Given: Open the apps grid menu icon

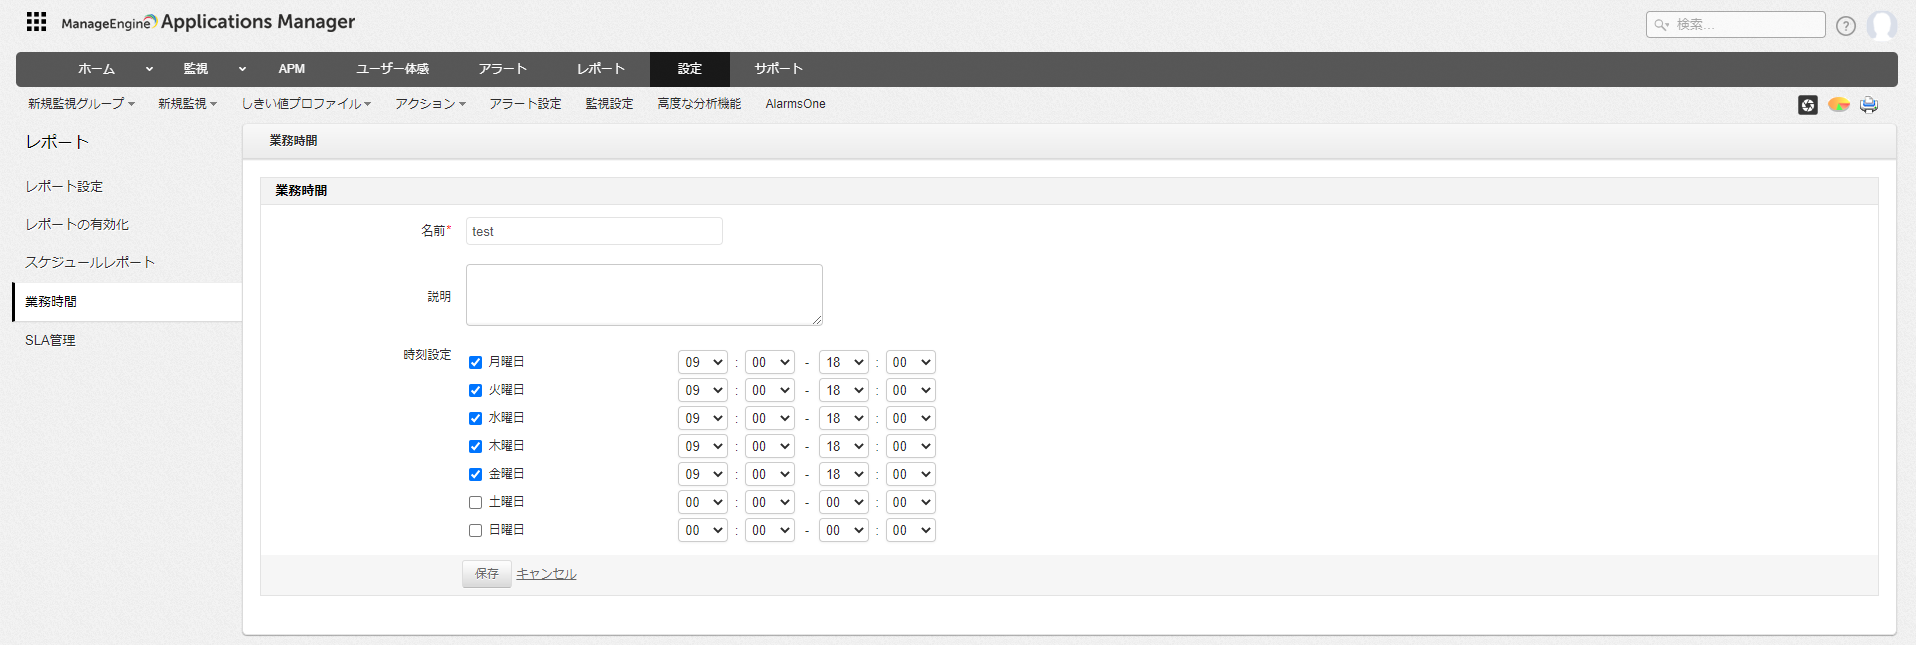Looking at the screenshot, I should [36, 21].
